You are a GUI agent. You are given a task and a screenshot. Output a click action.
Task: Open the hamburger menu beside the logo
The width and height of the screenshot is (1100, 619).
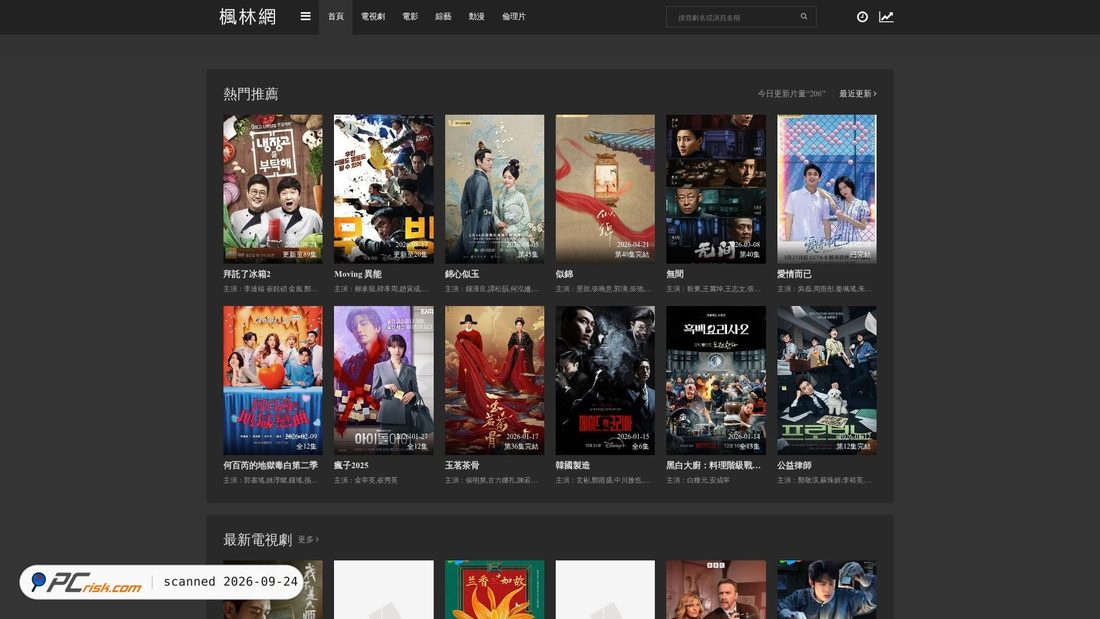point(305,16)
